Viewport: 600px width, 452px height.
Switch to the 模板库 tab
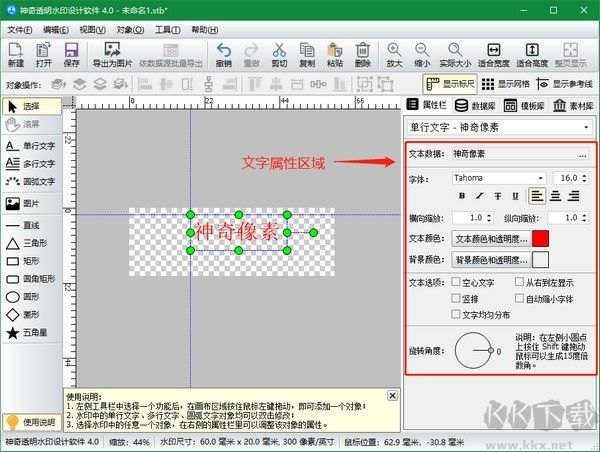point(524,105)
